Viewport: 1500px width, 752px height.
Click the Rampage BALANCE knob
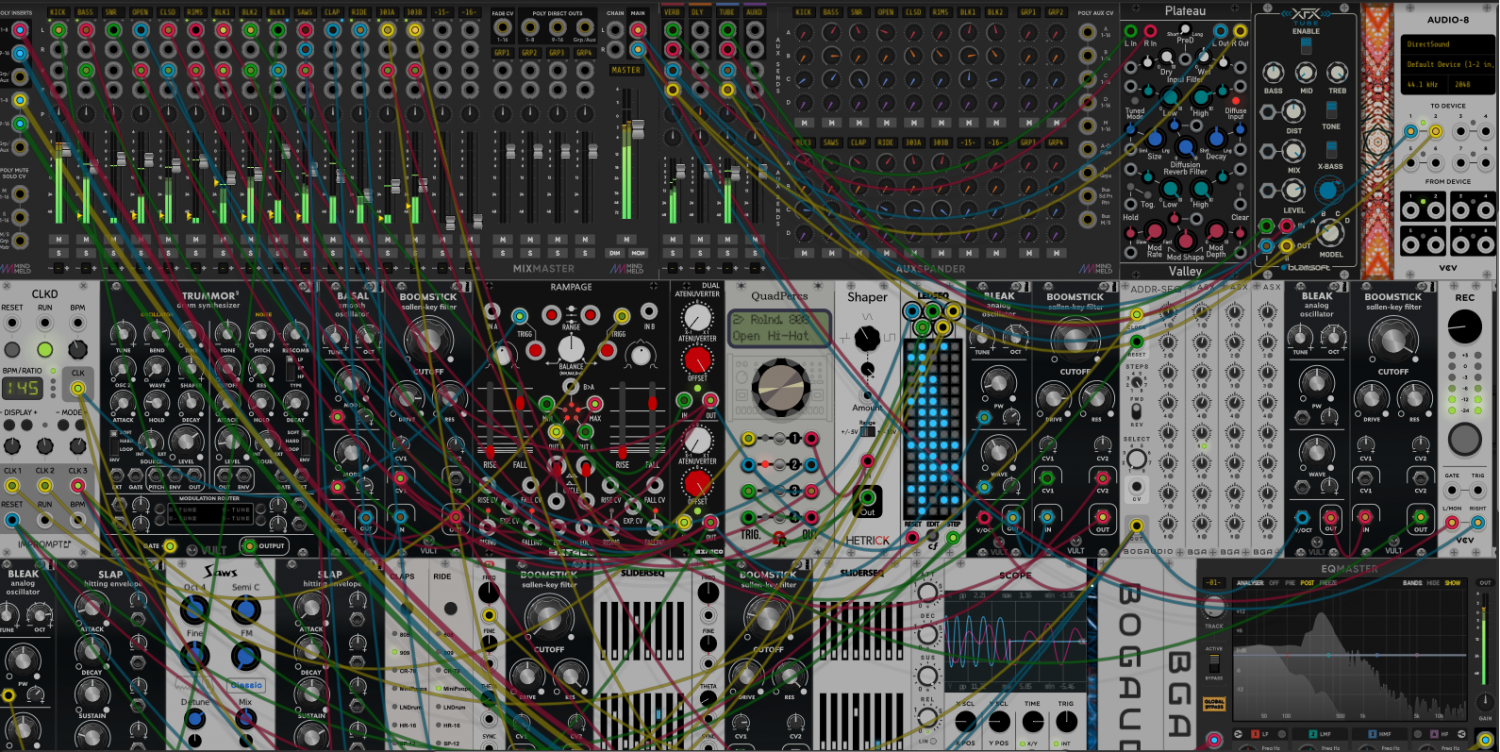(x=571, y=348)
